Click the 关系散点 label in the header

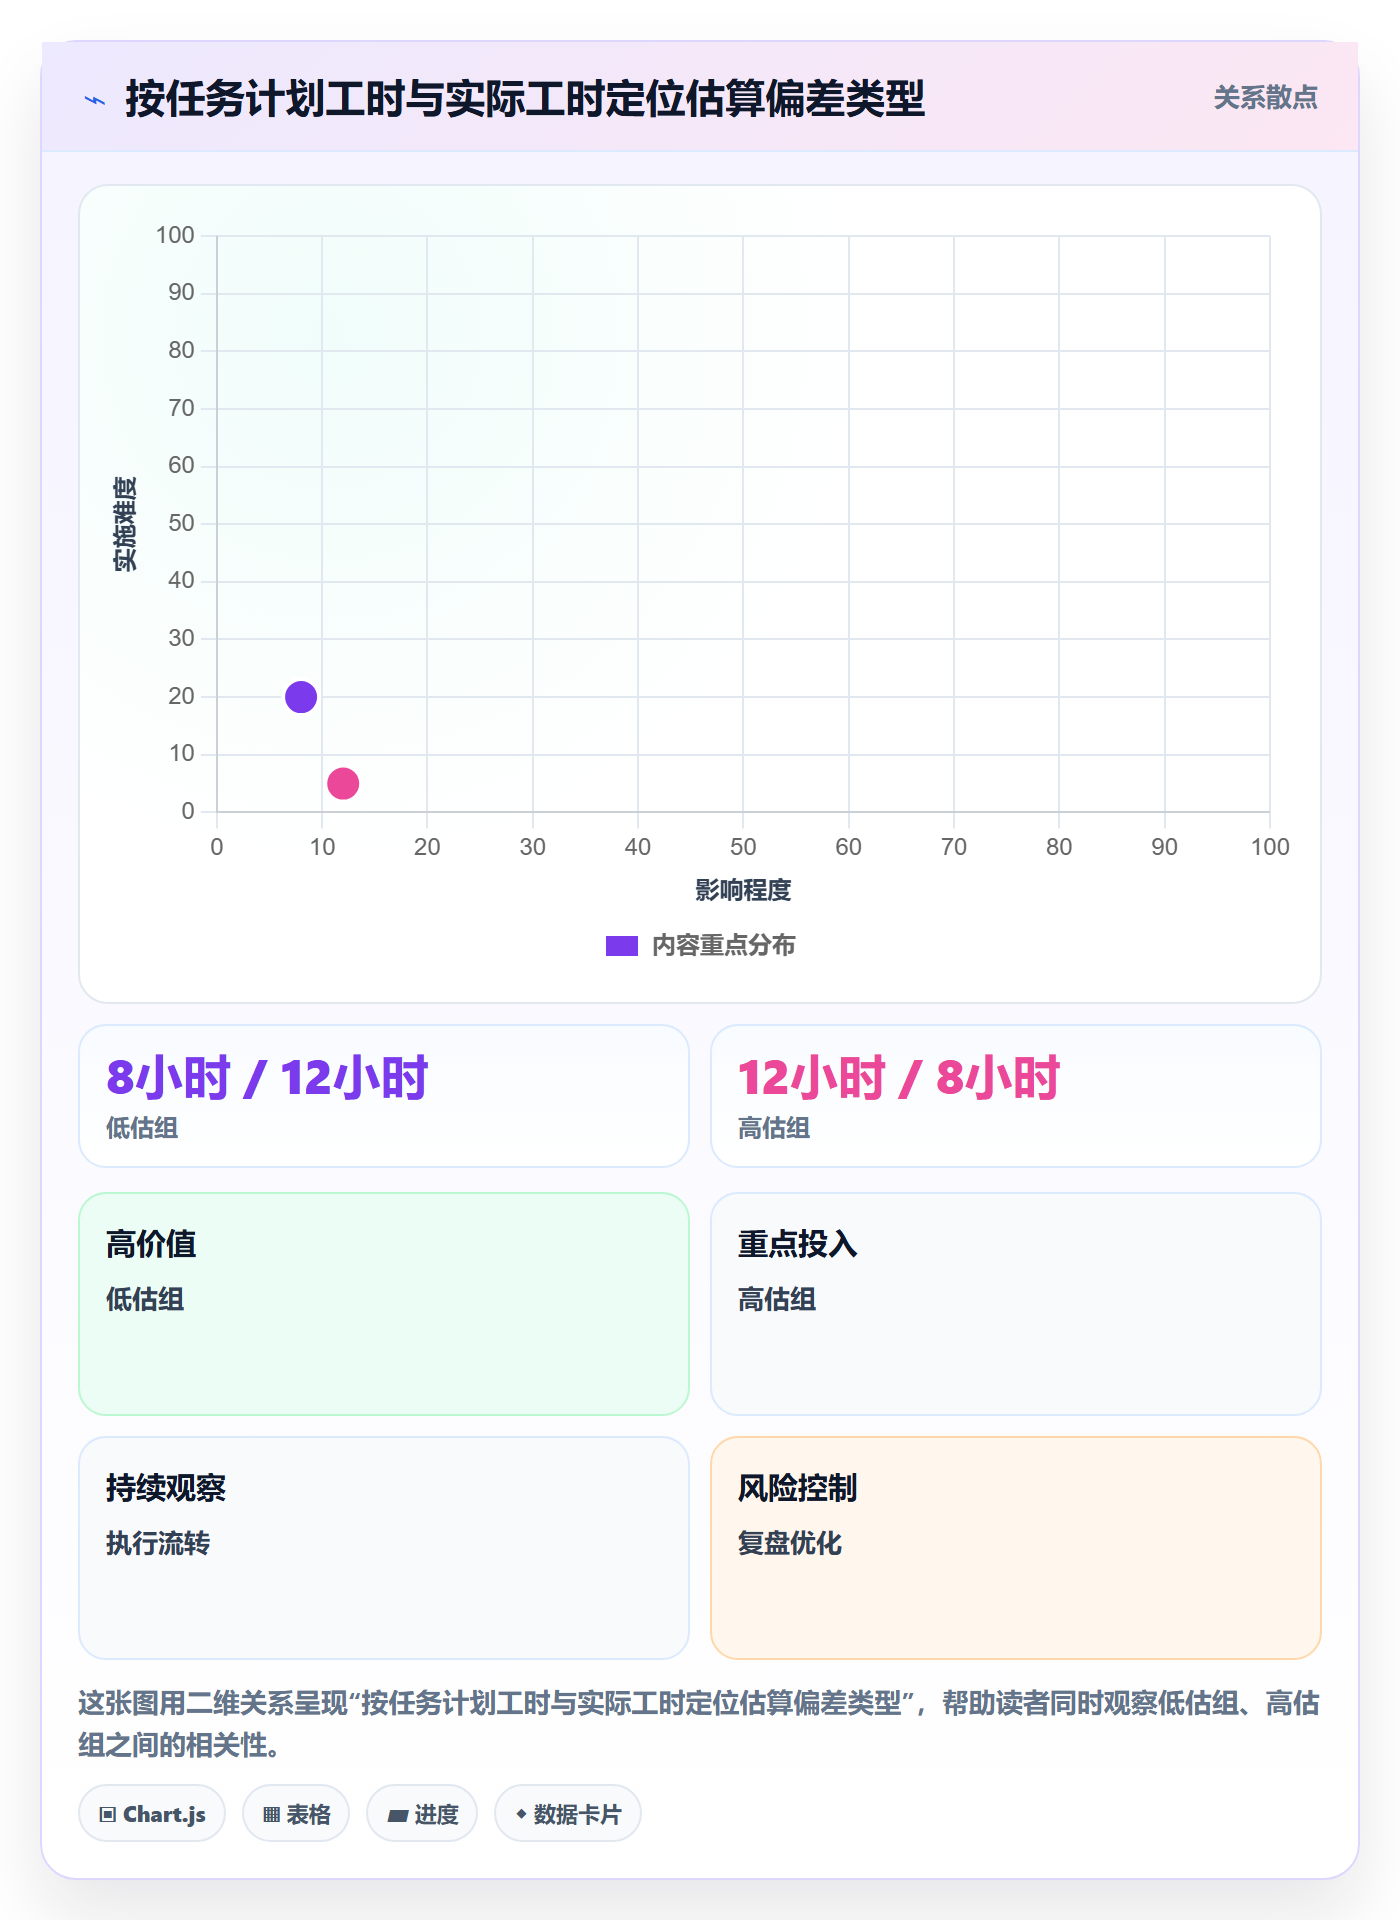1265,97
